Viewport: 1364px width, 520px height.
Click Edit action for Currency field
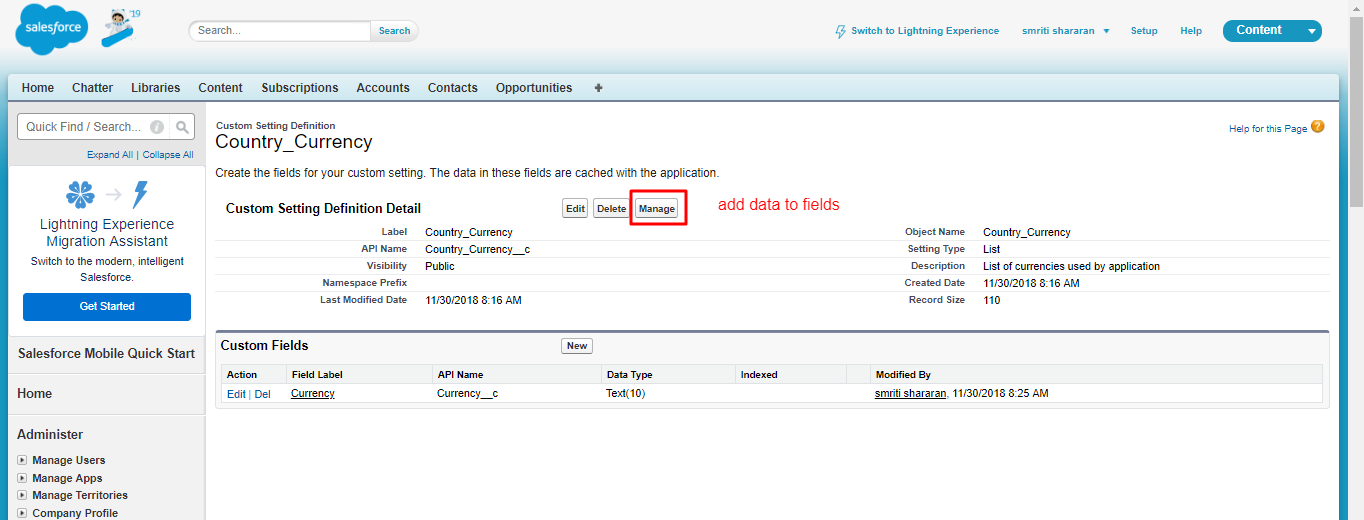point(236,394)
